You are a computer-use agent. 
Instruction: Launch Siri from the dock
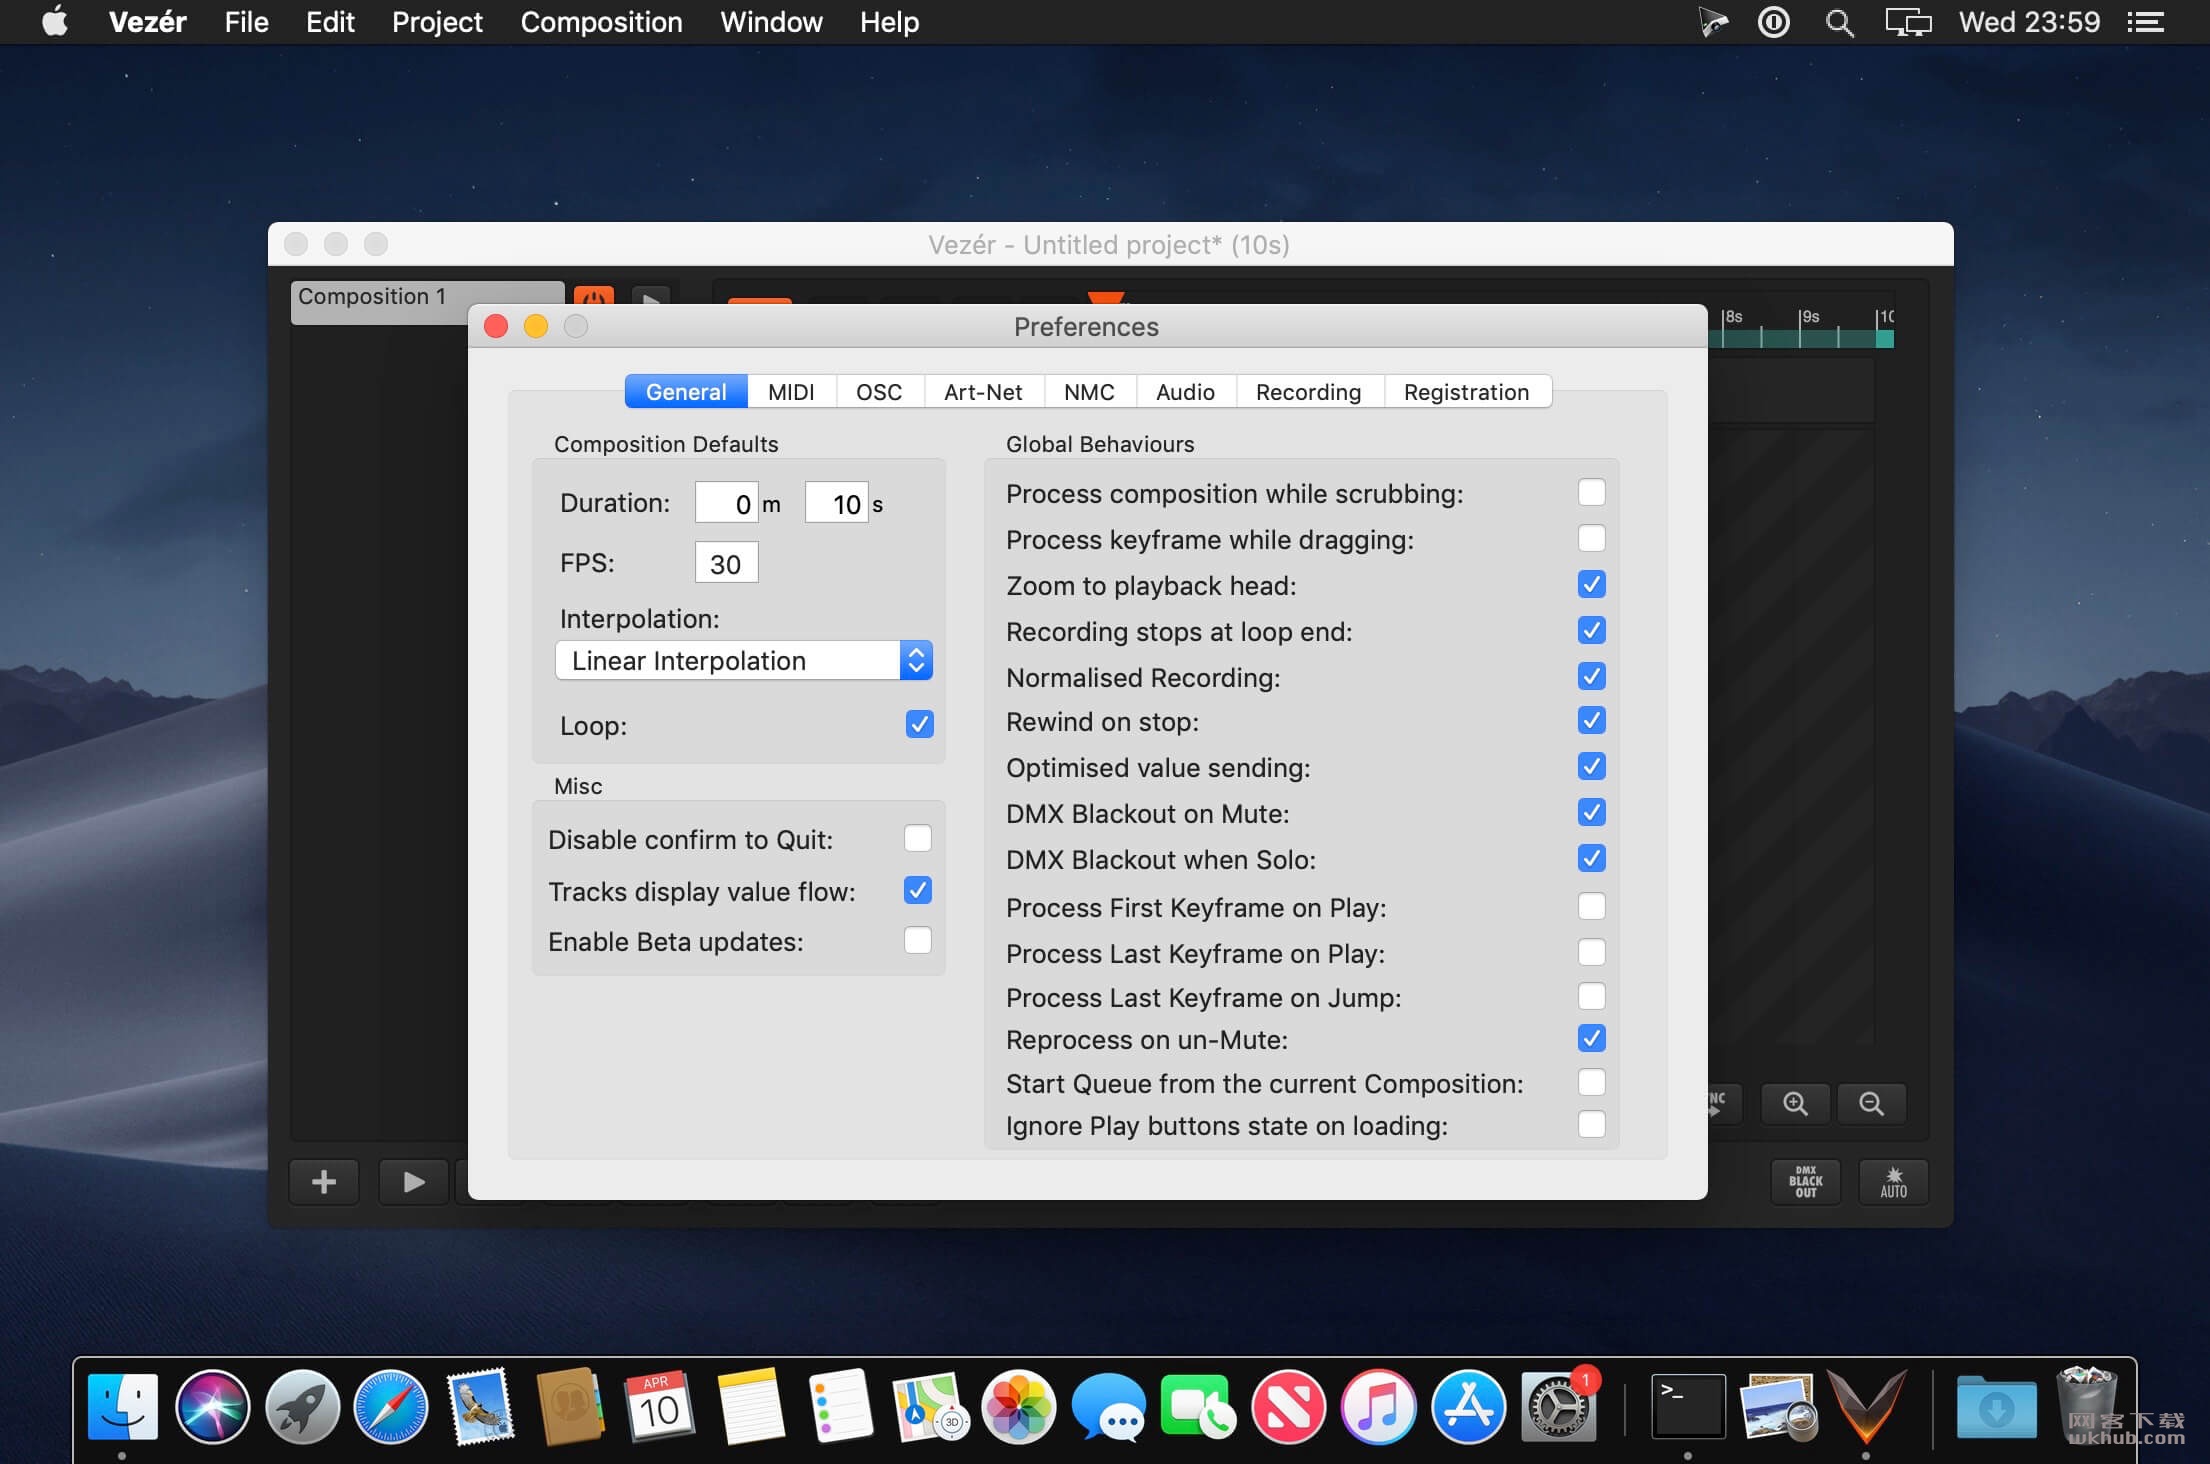coord(212,1407)
